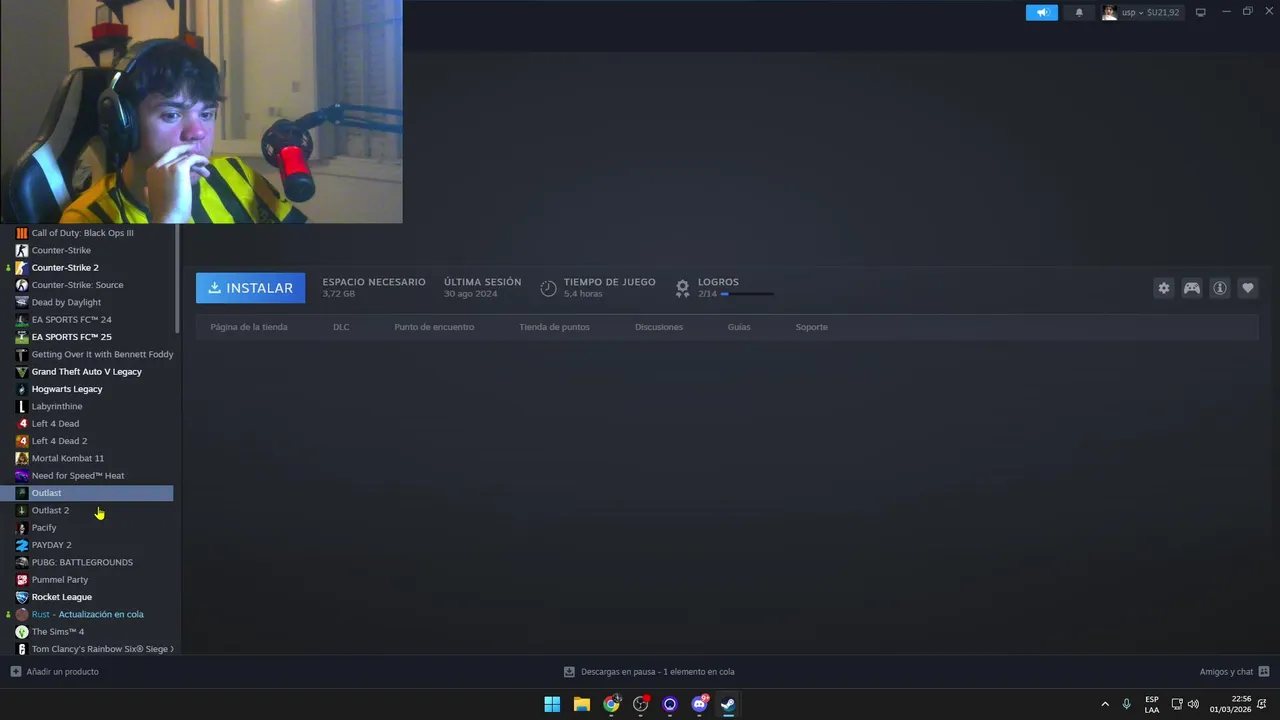
Task: Open the Discusiones tab
Action: click(659, 327)
